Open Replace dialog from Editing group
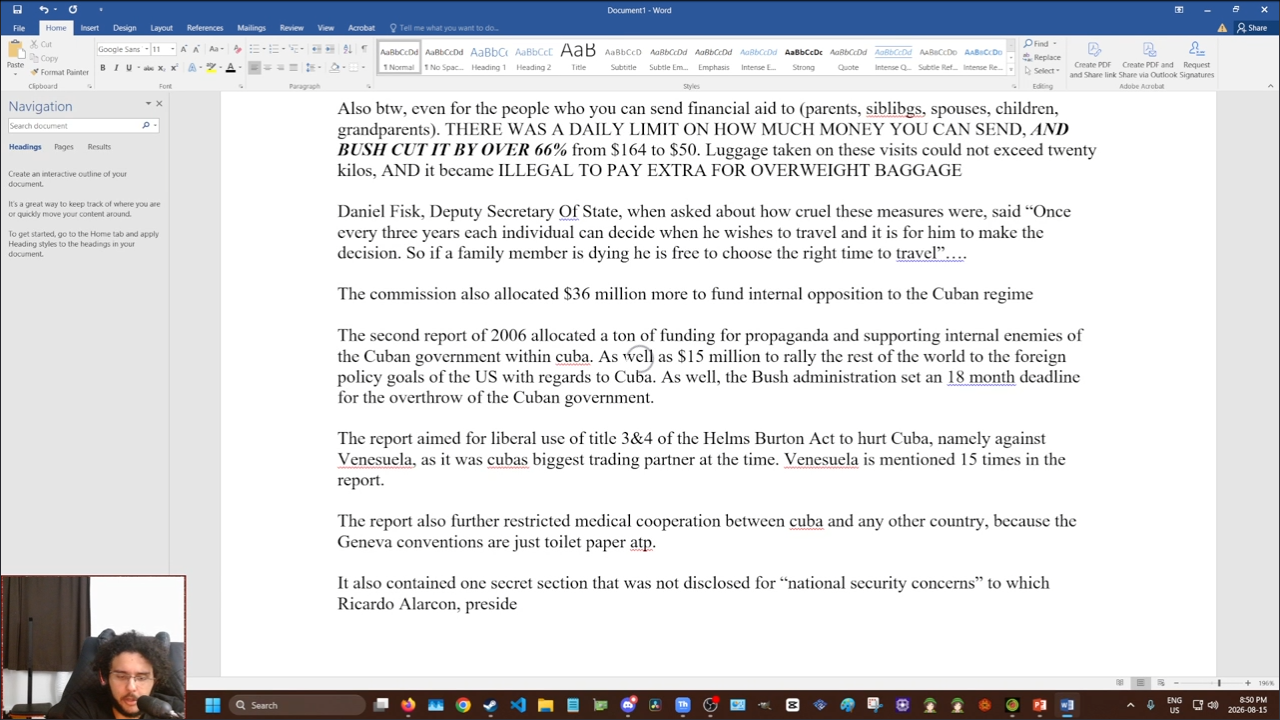This screenshot has width=1280, height=720. coord(1043,58)
